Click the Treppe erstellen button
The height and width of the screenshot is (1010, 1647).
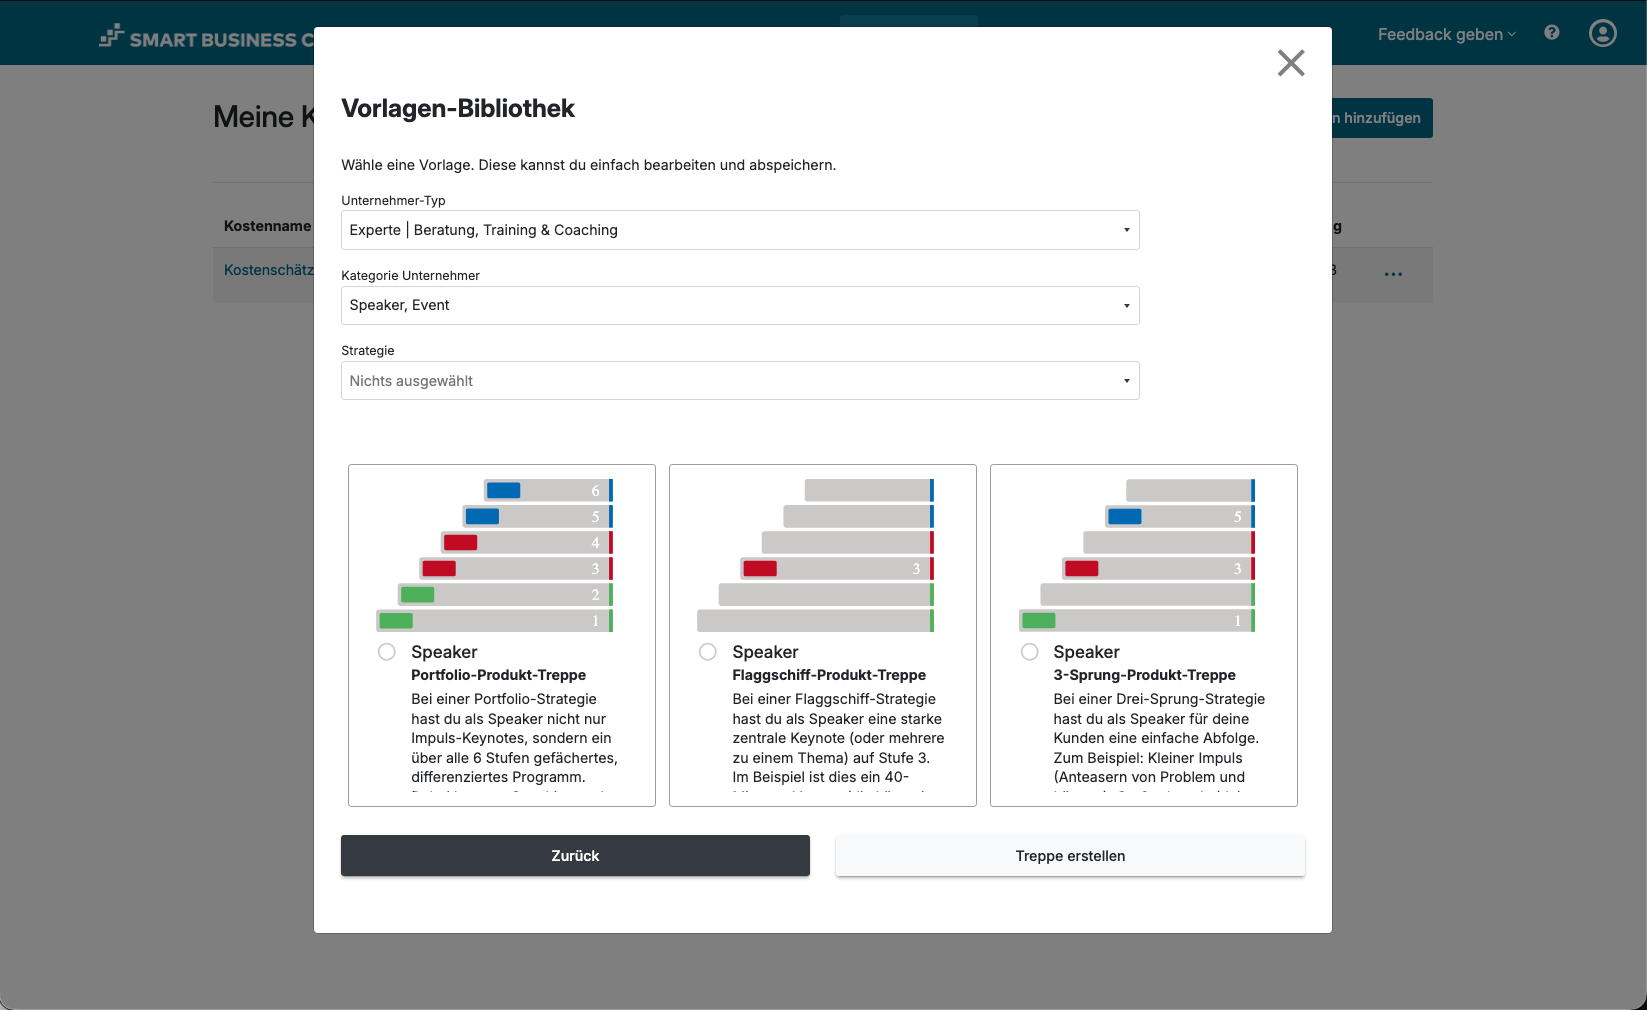tap(1069, 855)
